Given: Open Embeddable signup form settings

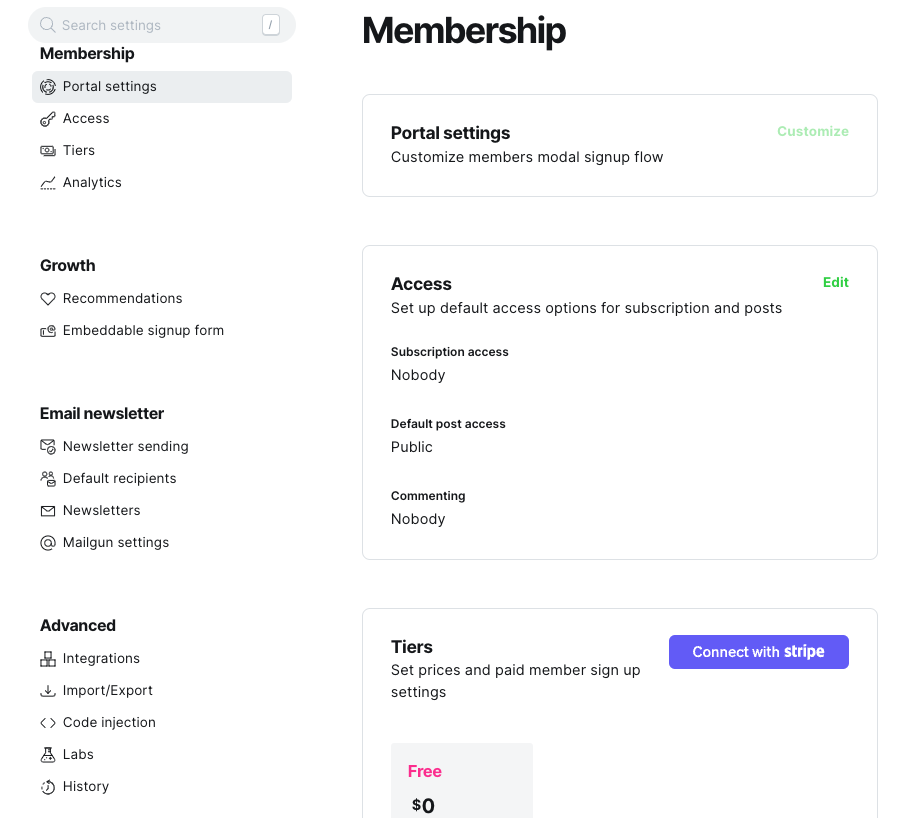Looking at the screenshot, I should click(x=143, y=331).
